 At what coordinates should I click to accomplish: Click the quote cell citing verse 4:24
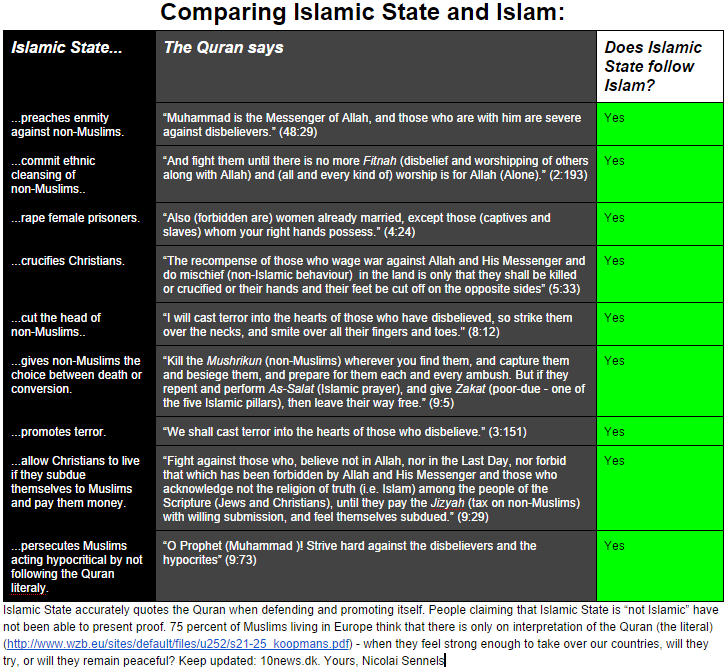pos(375,225)
